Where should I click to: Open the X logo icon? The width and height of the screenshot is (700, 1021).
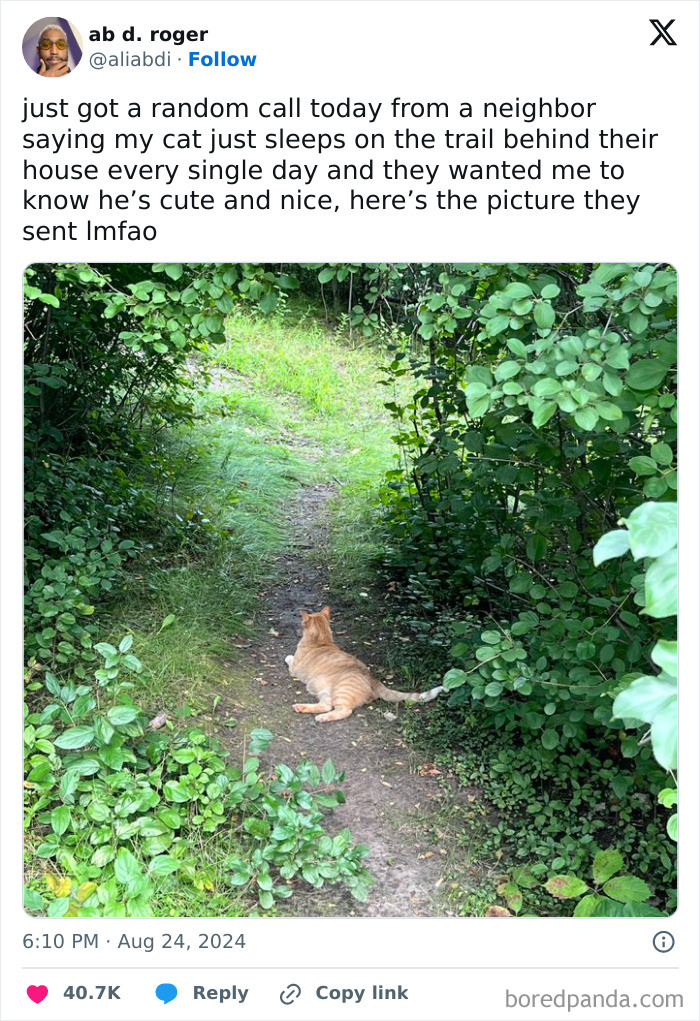(x=663, y=32)
